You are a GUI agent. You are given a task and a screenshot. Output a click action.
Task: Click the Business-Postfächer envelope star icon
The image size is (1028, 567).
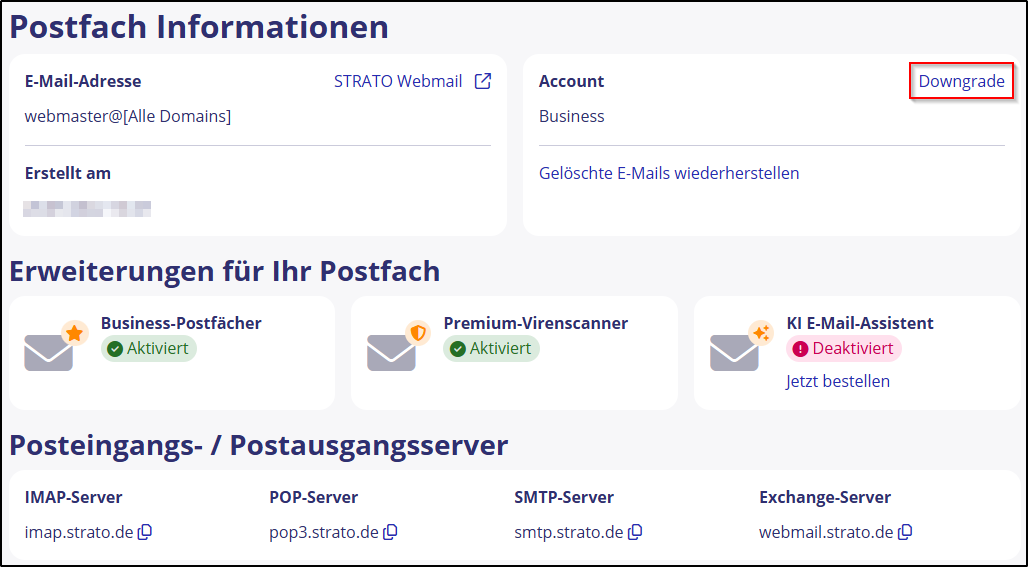(56, 345)
